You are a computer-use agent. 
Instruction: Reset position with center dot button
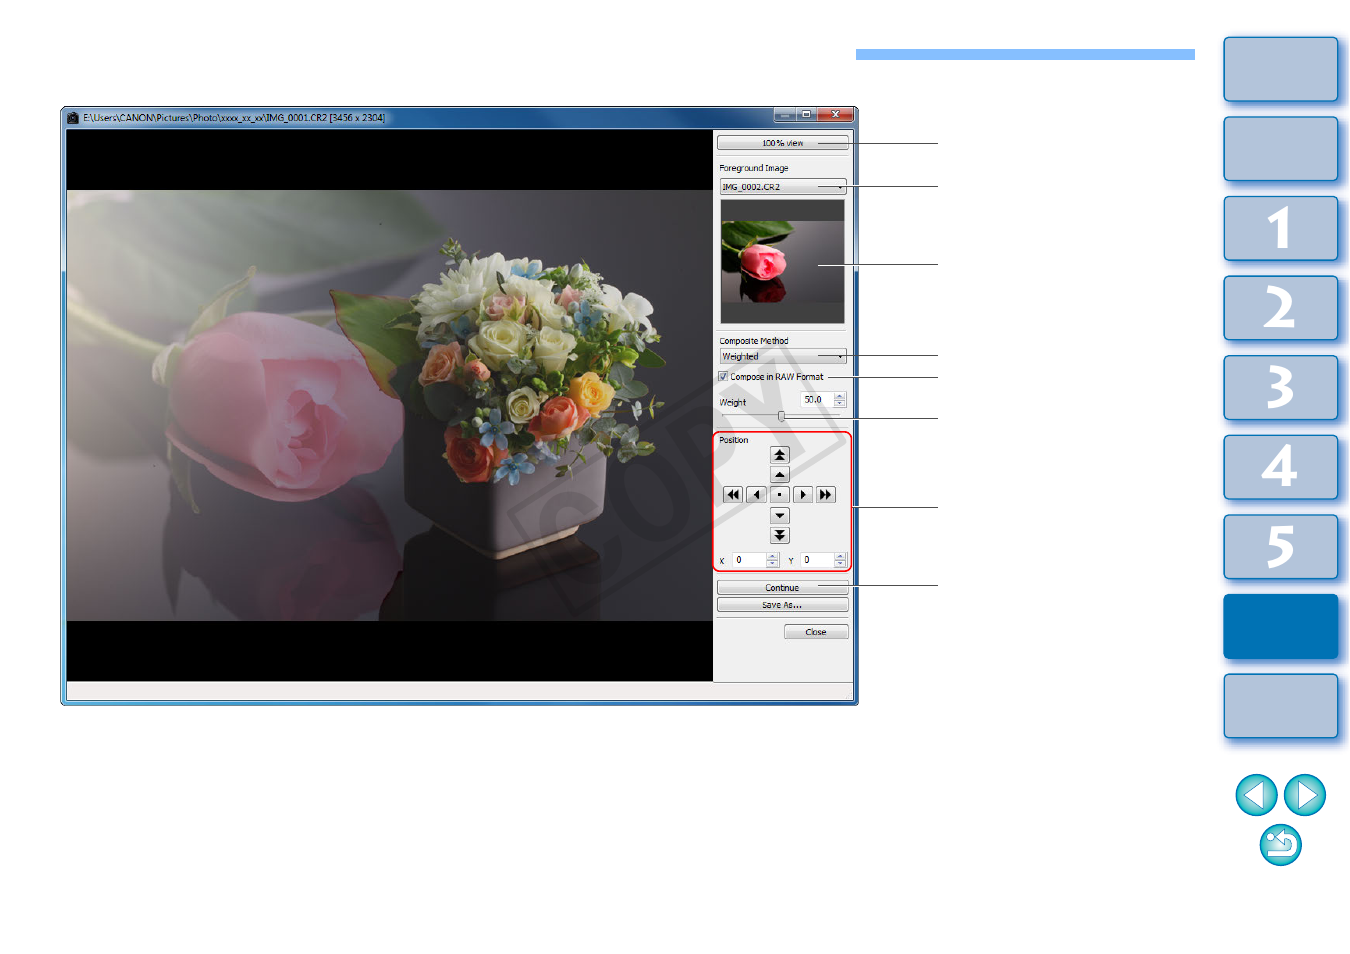(x=780, y=495)
